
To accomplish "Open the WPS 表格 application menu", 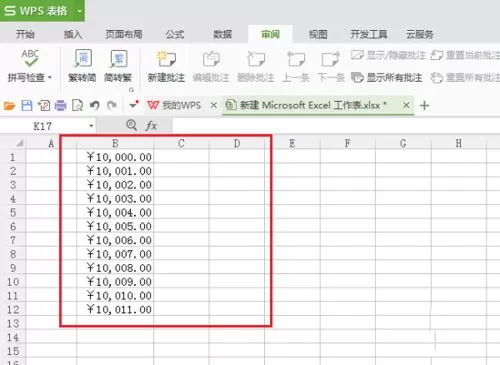I will [x=42, y=11].
